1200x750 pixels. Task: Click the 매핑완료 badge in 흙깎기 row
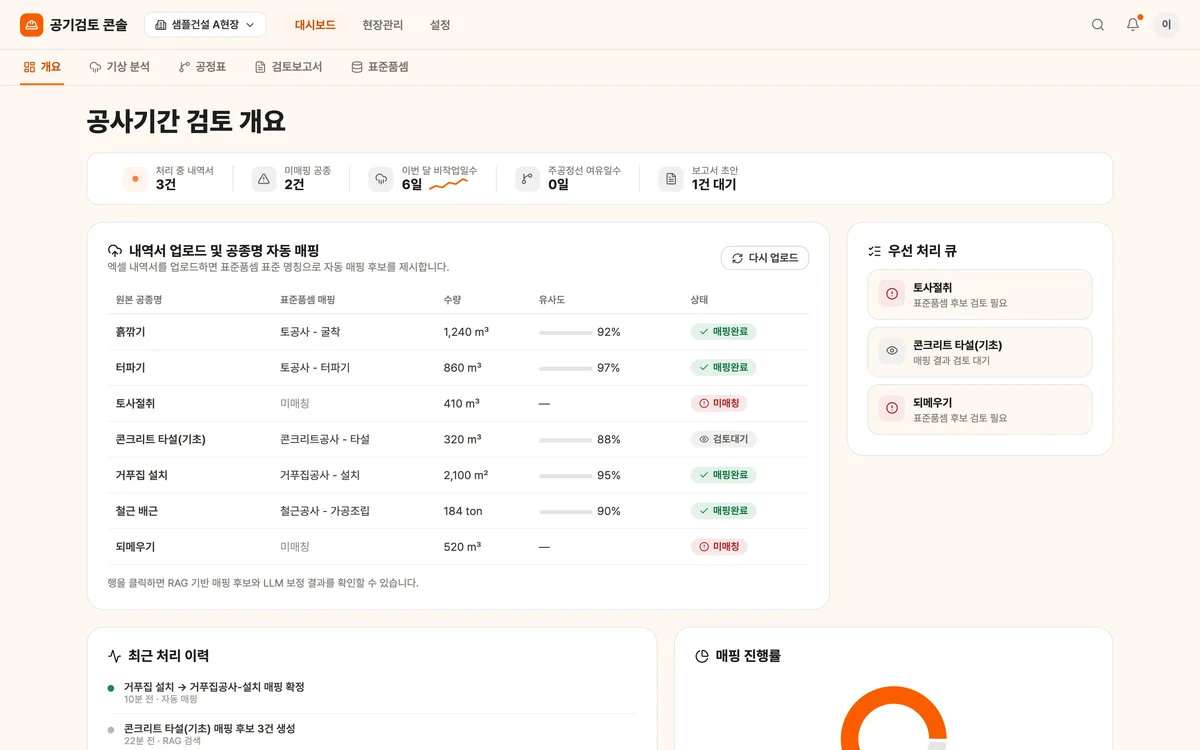click(x=723, y=331)
